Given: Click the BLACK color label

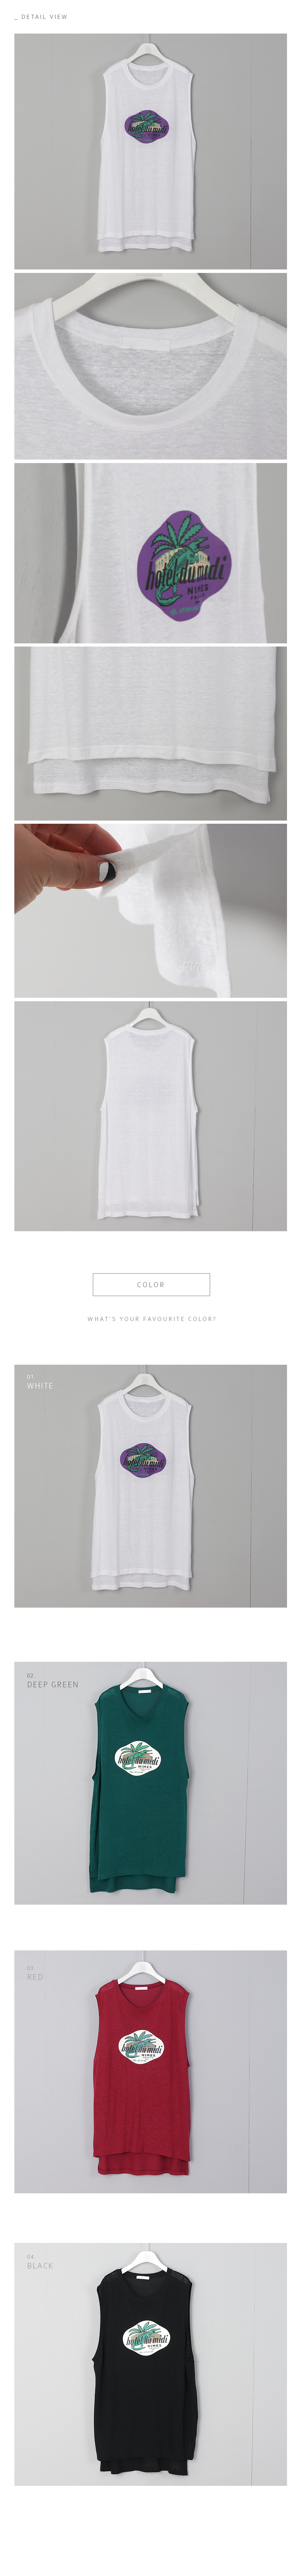Looking at the screenshot, I should click(40, 2265).
